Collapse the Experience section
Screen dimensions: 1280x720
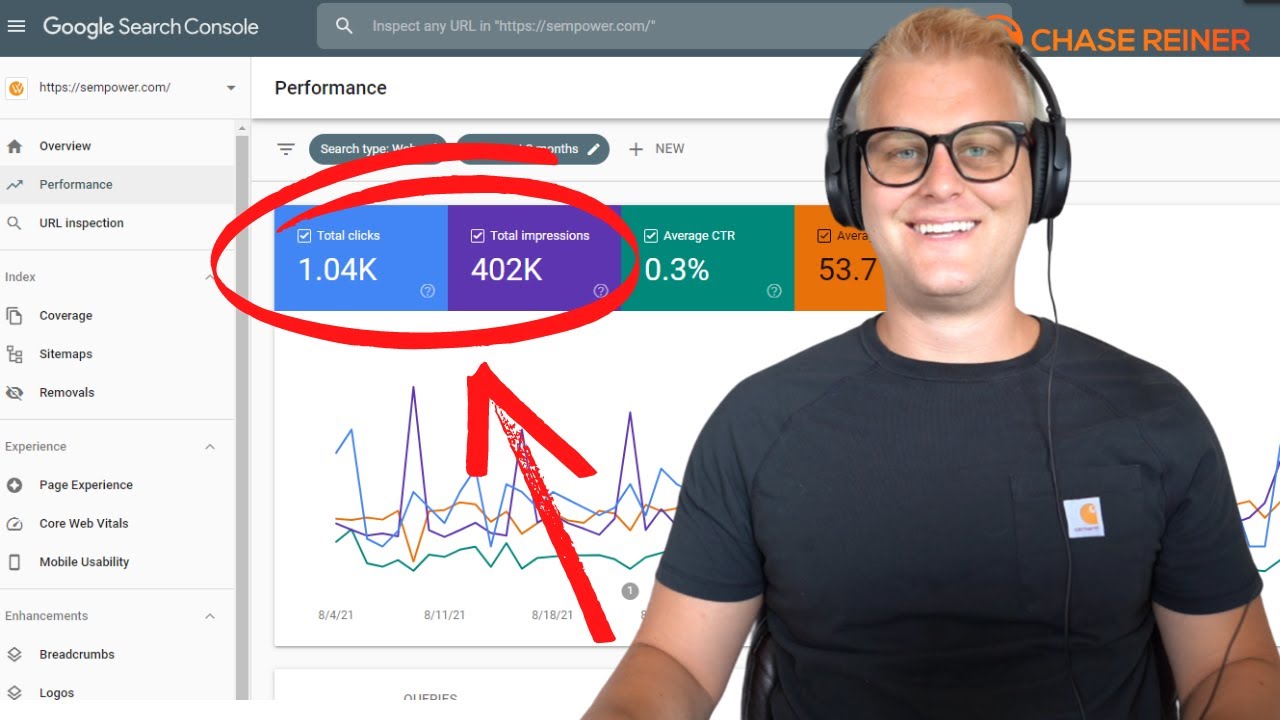click(210, 447)
